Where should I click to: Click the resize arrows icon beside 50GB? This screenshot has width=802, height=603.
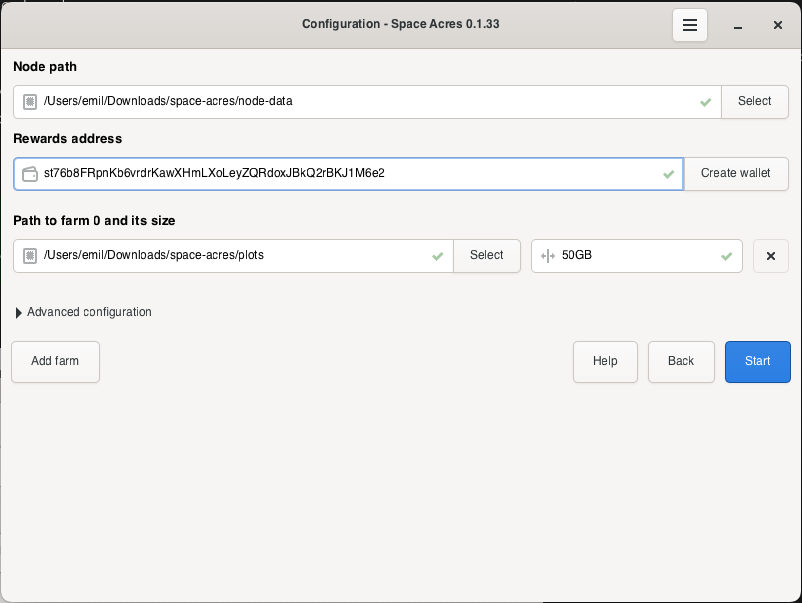(x=547, y=255)
